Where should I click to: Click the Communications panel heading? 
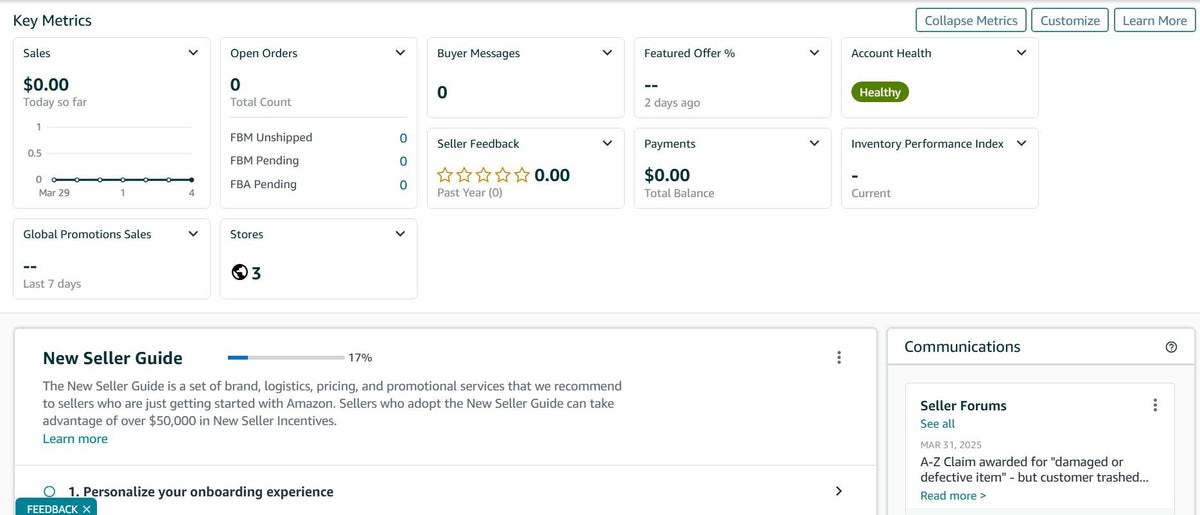click(x=962, y=347)
